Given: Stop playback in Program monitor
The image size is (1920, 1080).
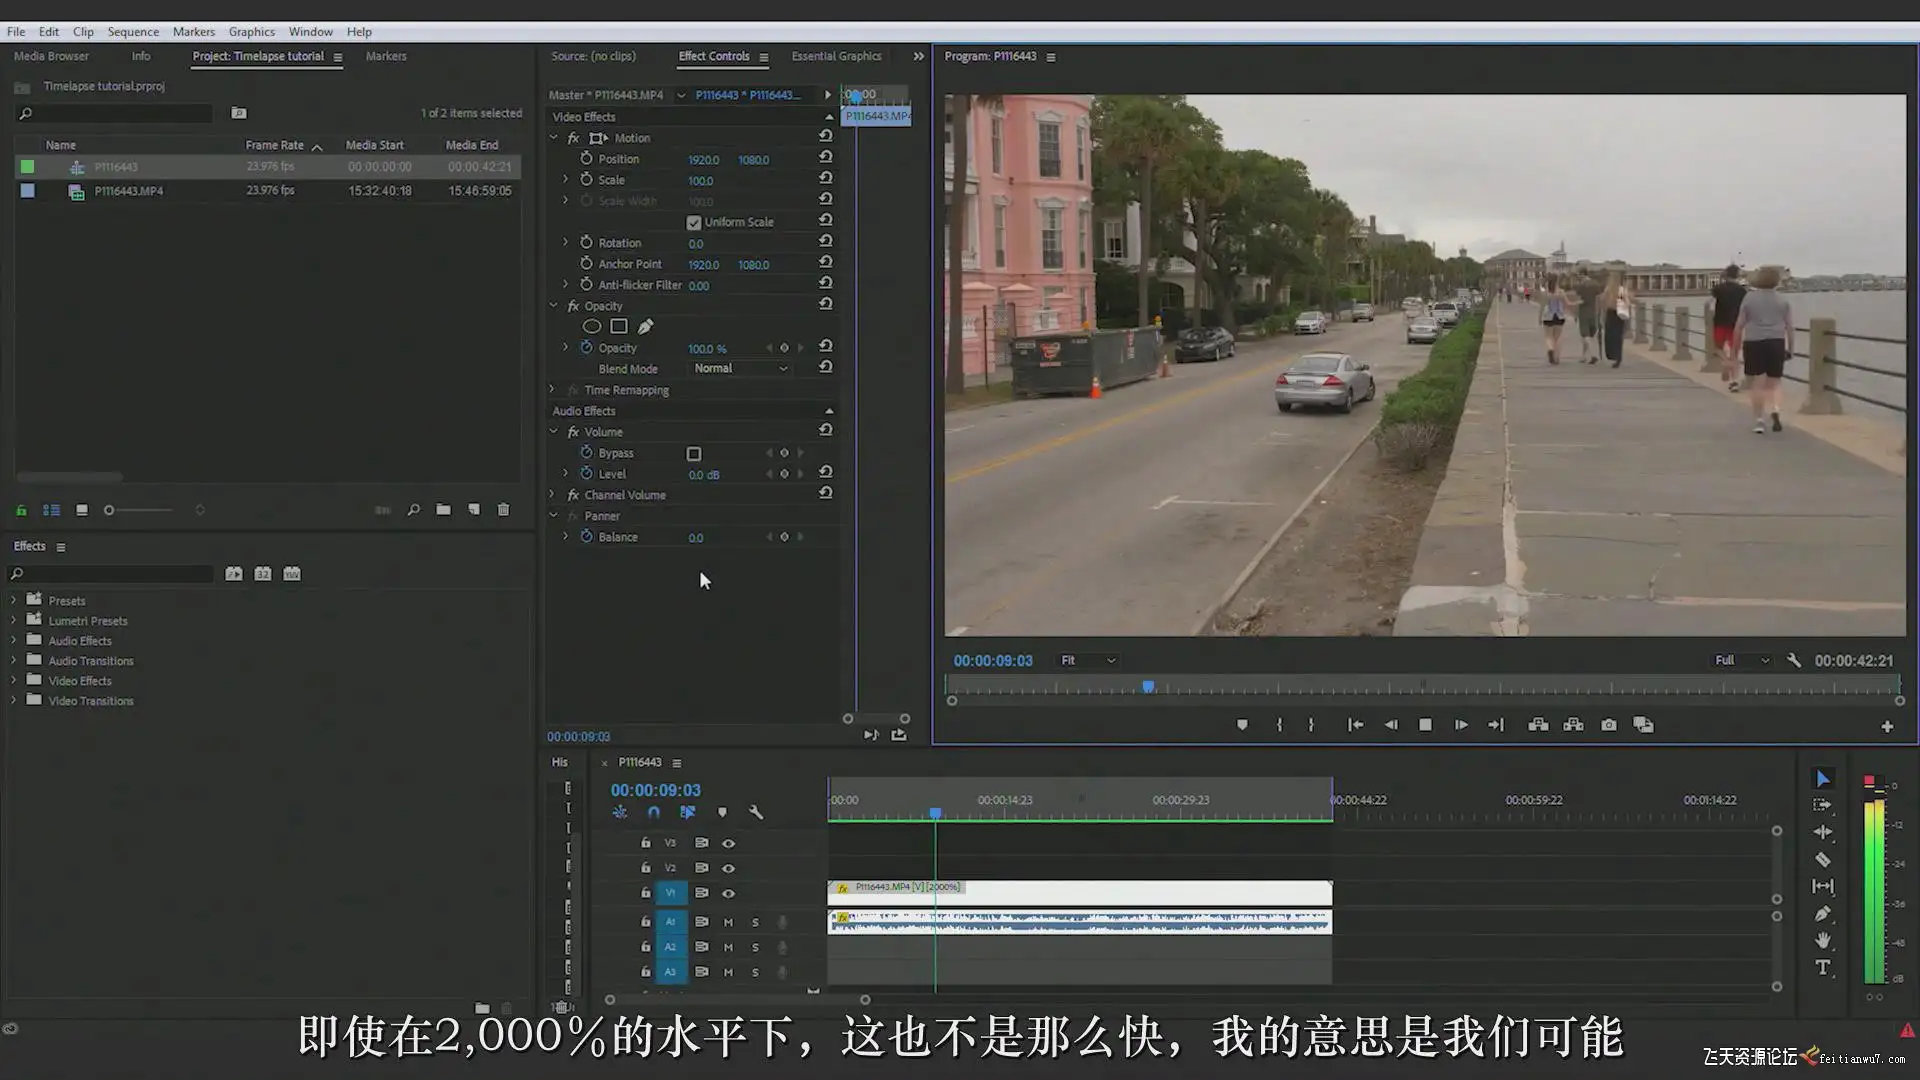Looking at the screenshot, I should 1425,725.
